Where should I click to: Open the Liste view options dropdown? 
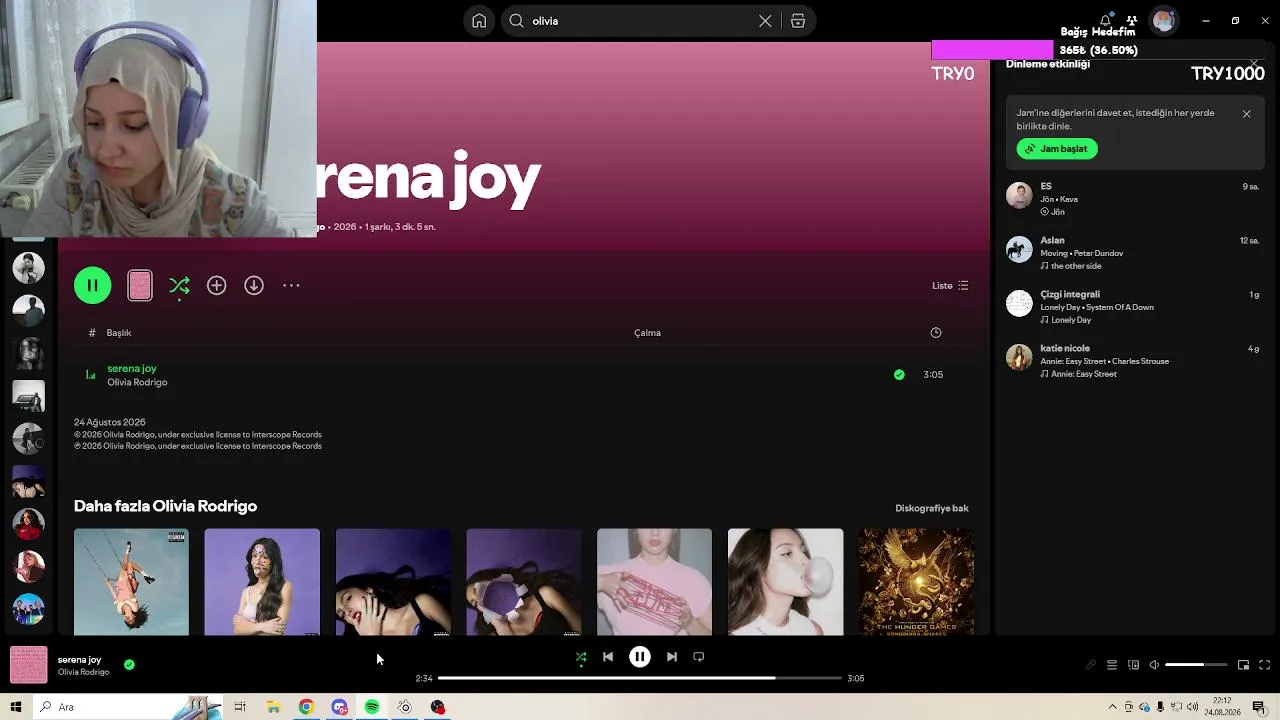tap(950, 286)
